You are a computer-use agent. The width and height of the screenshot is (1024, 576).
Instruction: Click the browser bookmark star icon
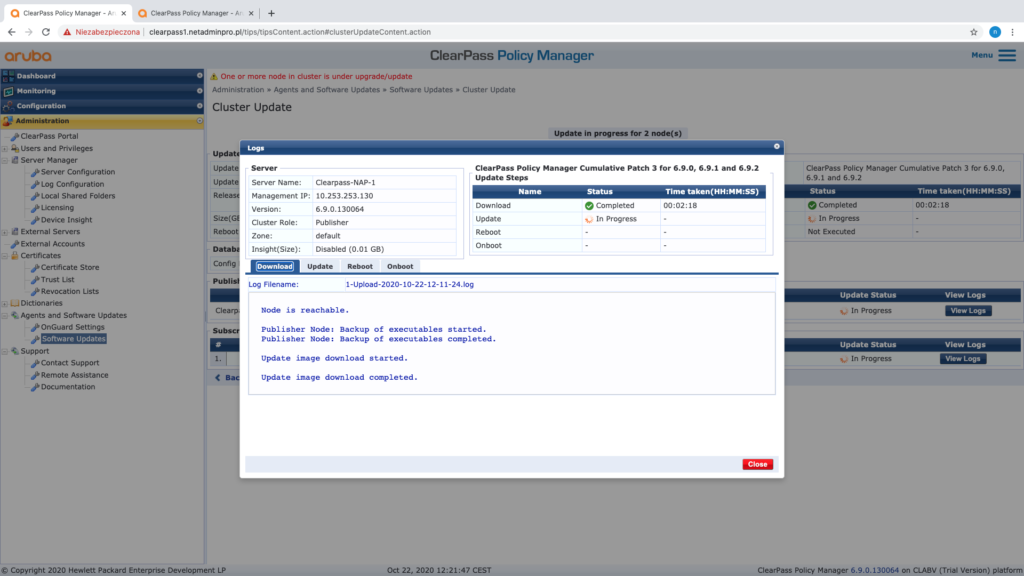tap(973, 31)
